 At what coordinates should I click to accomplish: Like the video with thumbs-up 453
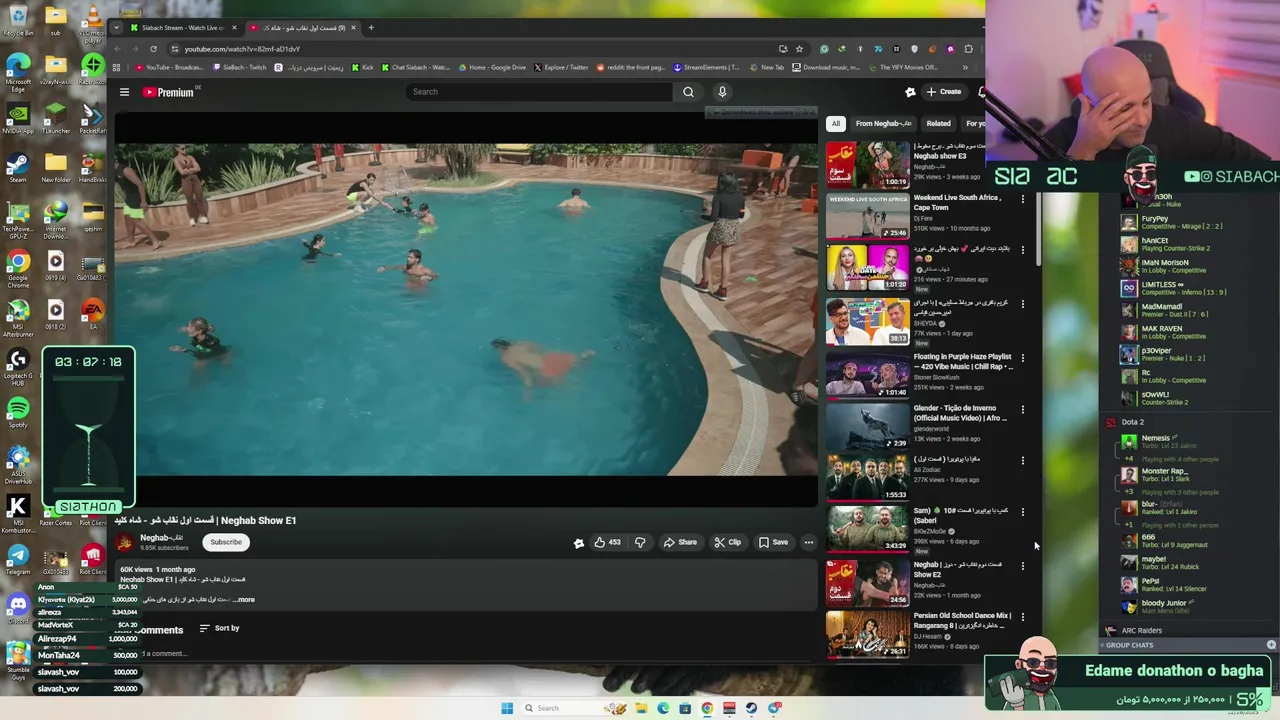607,542
